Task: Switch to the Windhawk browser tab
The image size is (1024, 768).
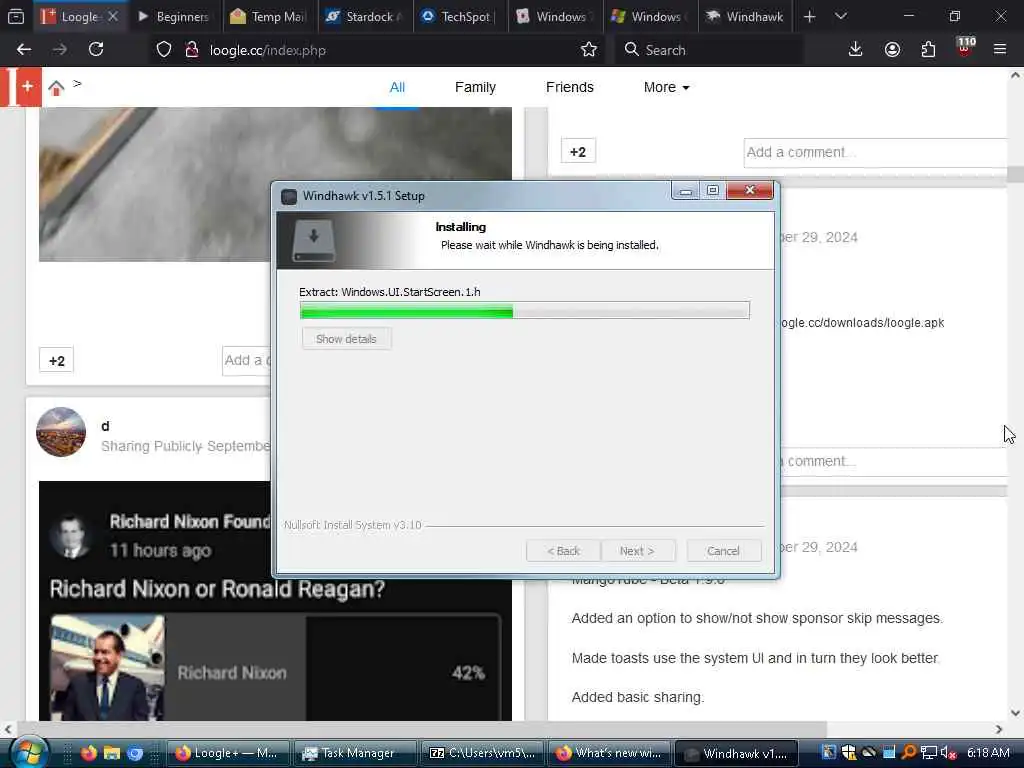Action: pos(745,16)
